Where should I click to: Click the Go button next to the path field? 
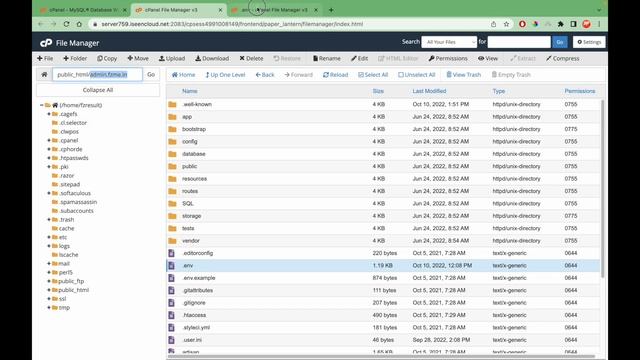151,74
